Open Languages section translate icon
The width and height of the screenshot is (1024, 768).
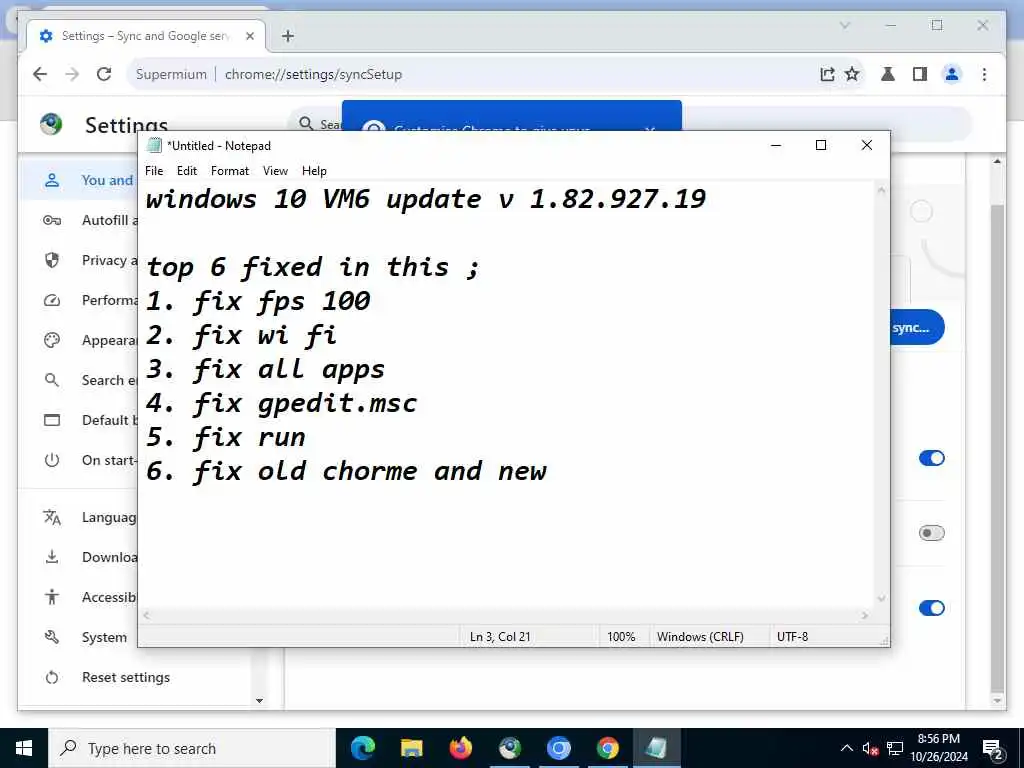(x=52, y=517)
